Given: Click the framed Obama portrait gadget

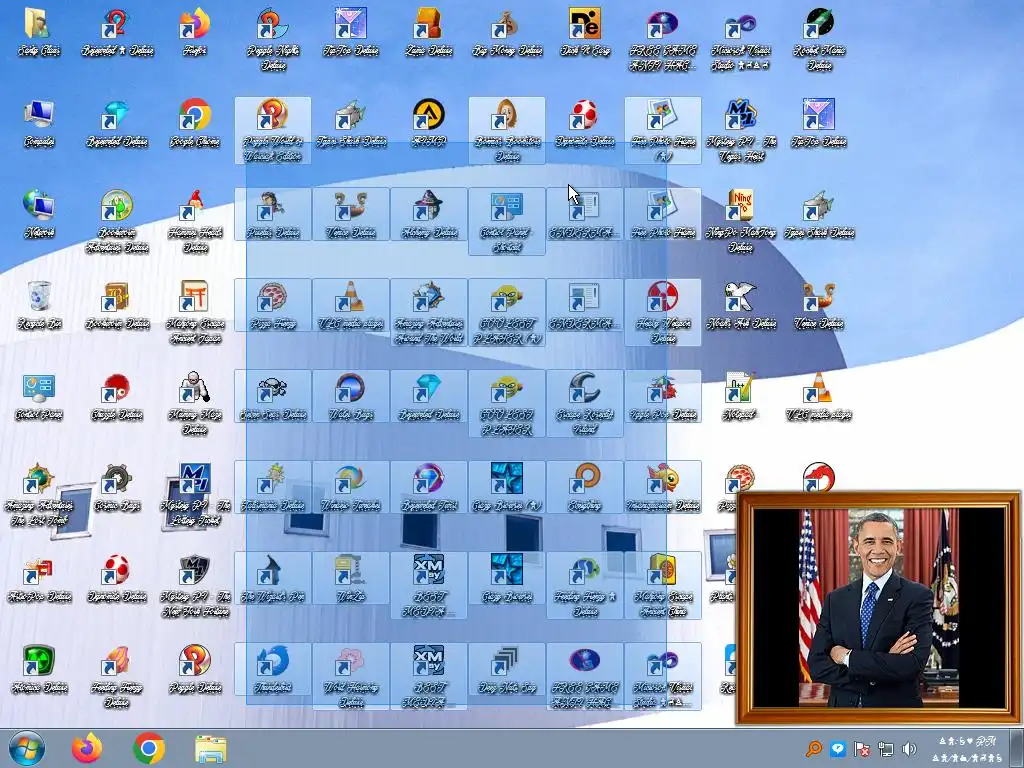Looking at the screenshot, I should (x=878, y=608).
